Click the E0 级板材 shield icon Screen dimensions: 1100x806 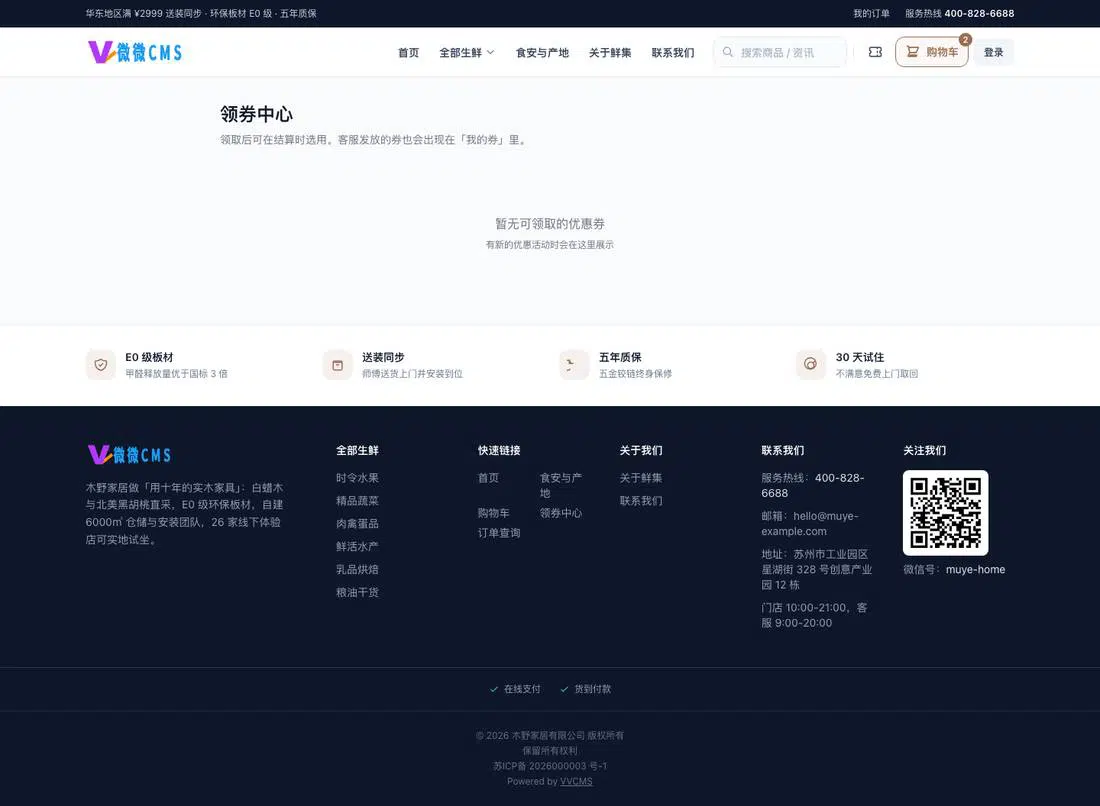(x=101, y=365)
